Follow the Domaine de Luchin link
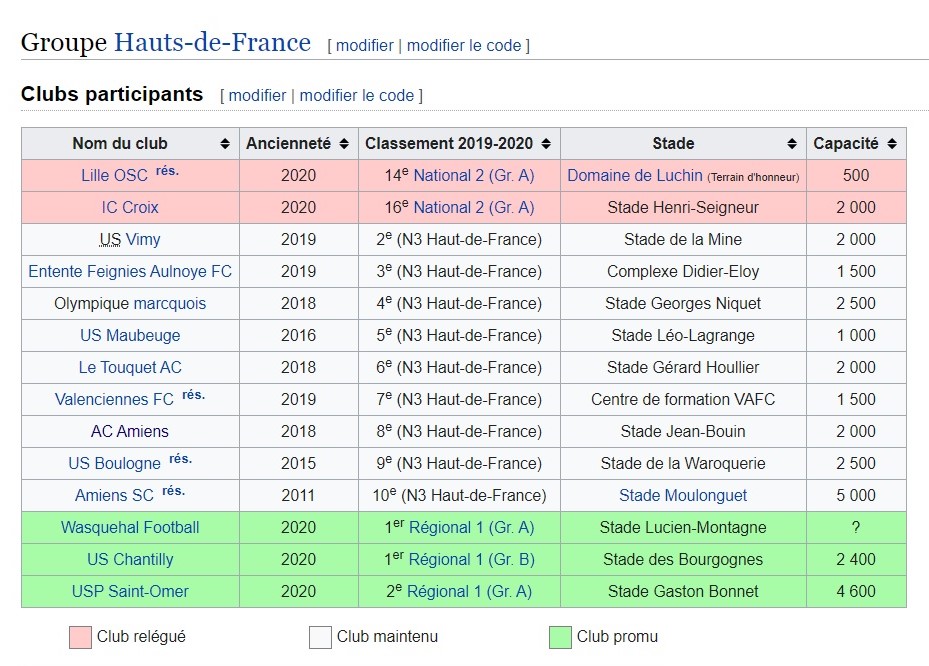Viewport: 929px width, 666px height. pos(635,176)
